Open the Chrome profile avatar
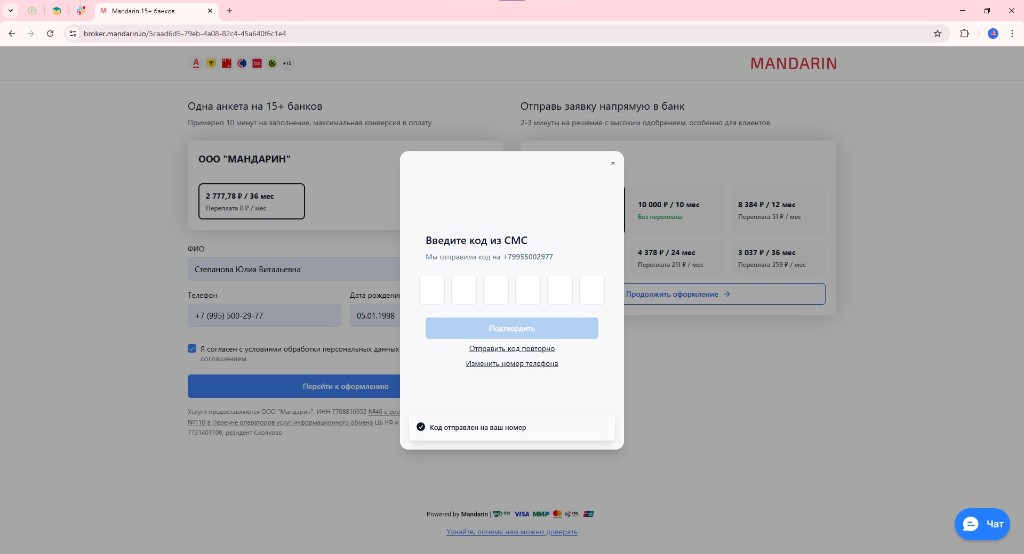 [x=993, y=33]
